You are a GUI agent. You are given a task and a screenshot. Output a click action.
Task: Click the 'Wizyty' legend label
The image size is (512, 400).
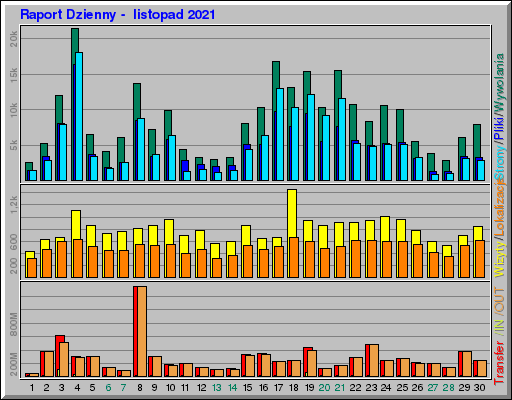500,259
